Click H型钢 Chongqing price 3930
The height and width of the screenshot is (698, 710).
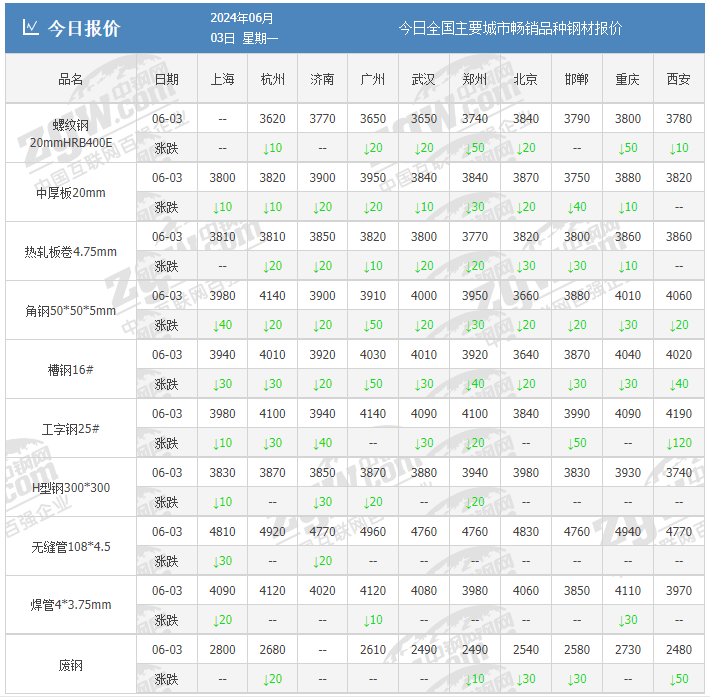point(628,472)
